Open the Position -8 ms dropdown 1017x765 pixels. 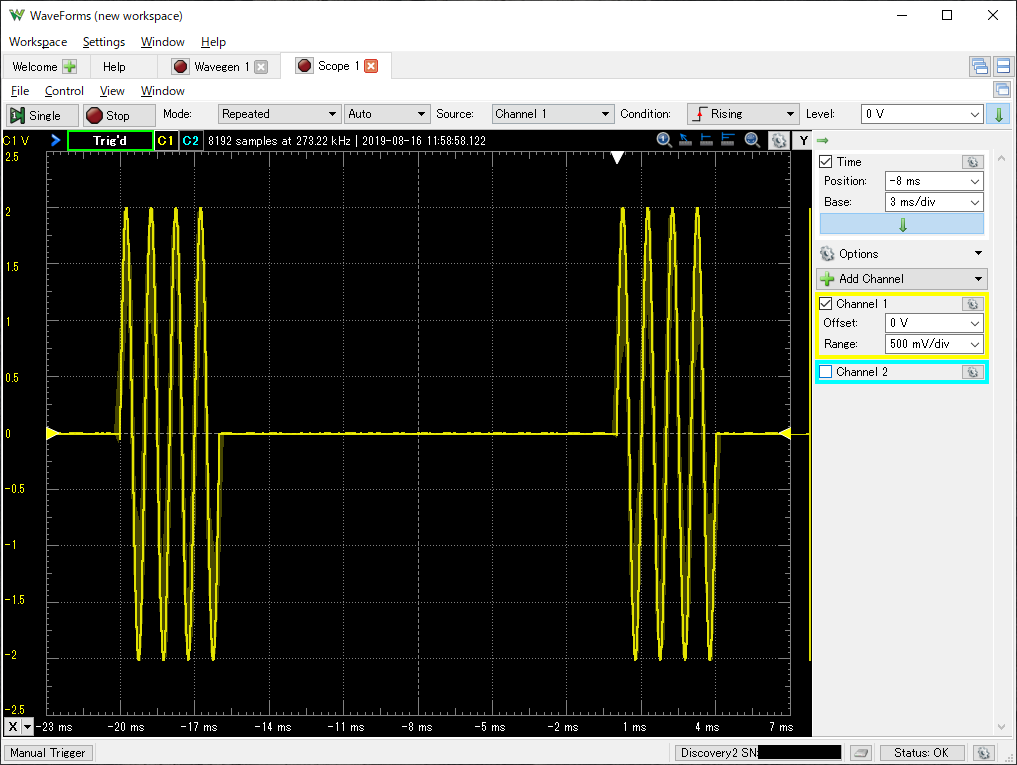click(934, 181)
